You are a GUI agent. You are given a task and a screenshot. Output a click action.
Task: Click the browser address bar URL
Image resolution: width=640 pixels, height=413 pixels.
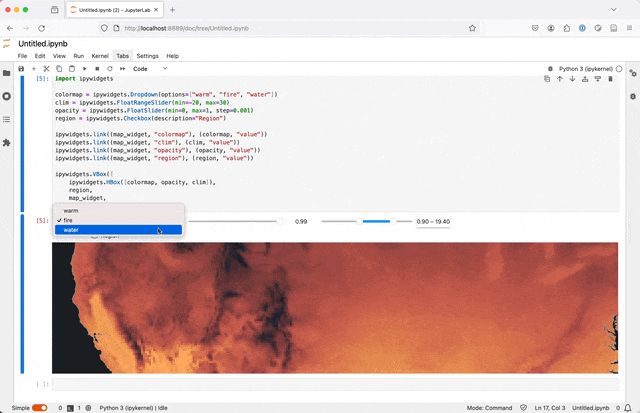pos(187,28)
